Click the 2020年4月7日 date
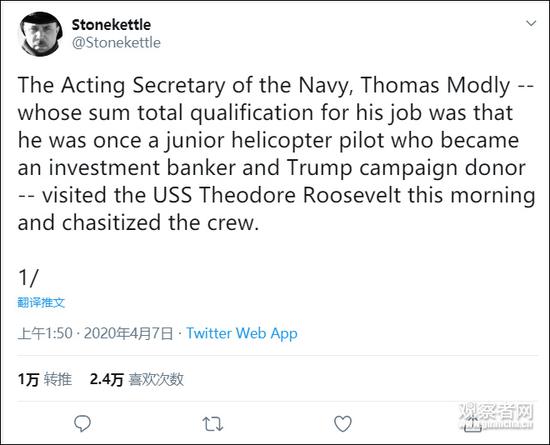550x445 pixels. (128, 333)
